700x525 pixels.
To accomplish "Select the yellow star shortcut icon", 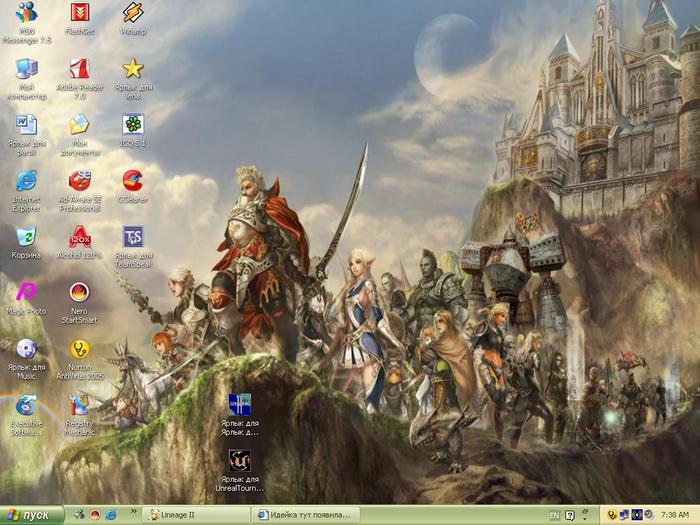I will (x=133, y=69).
